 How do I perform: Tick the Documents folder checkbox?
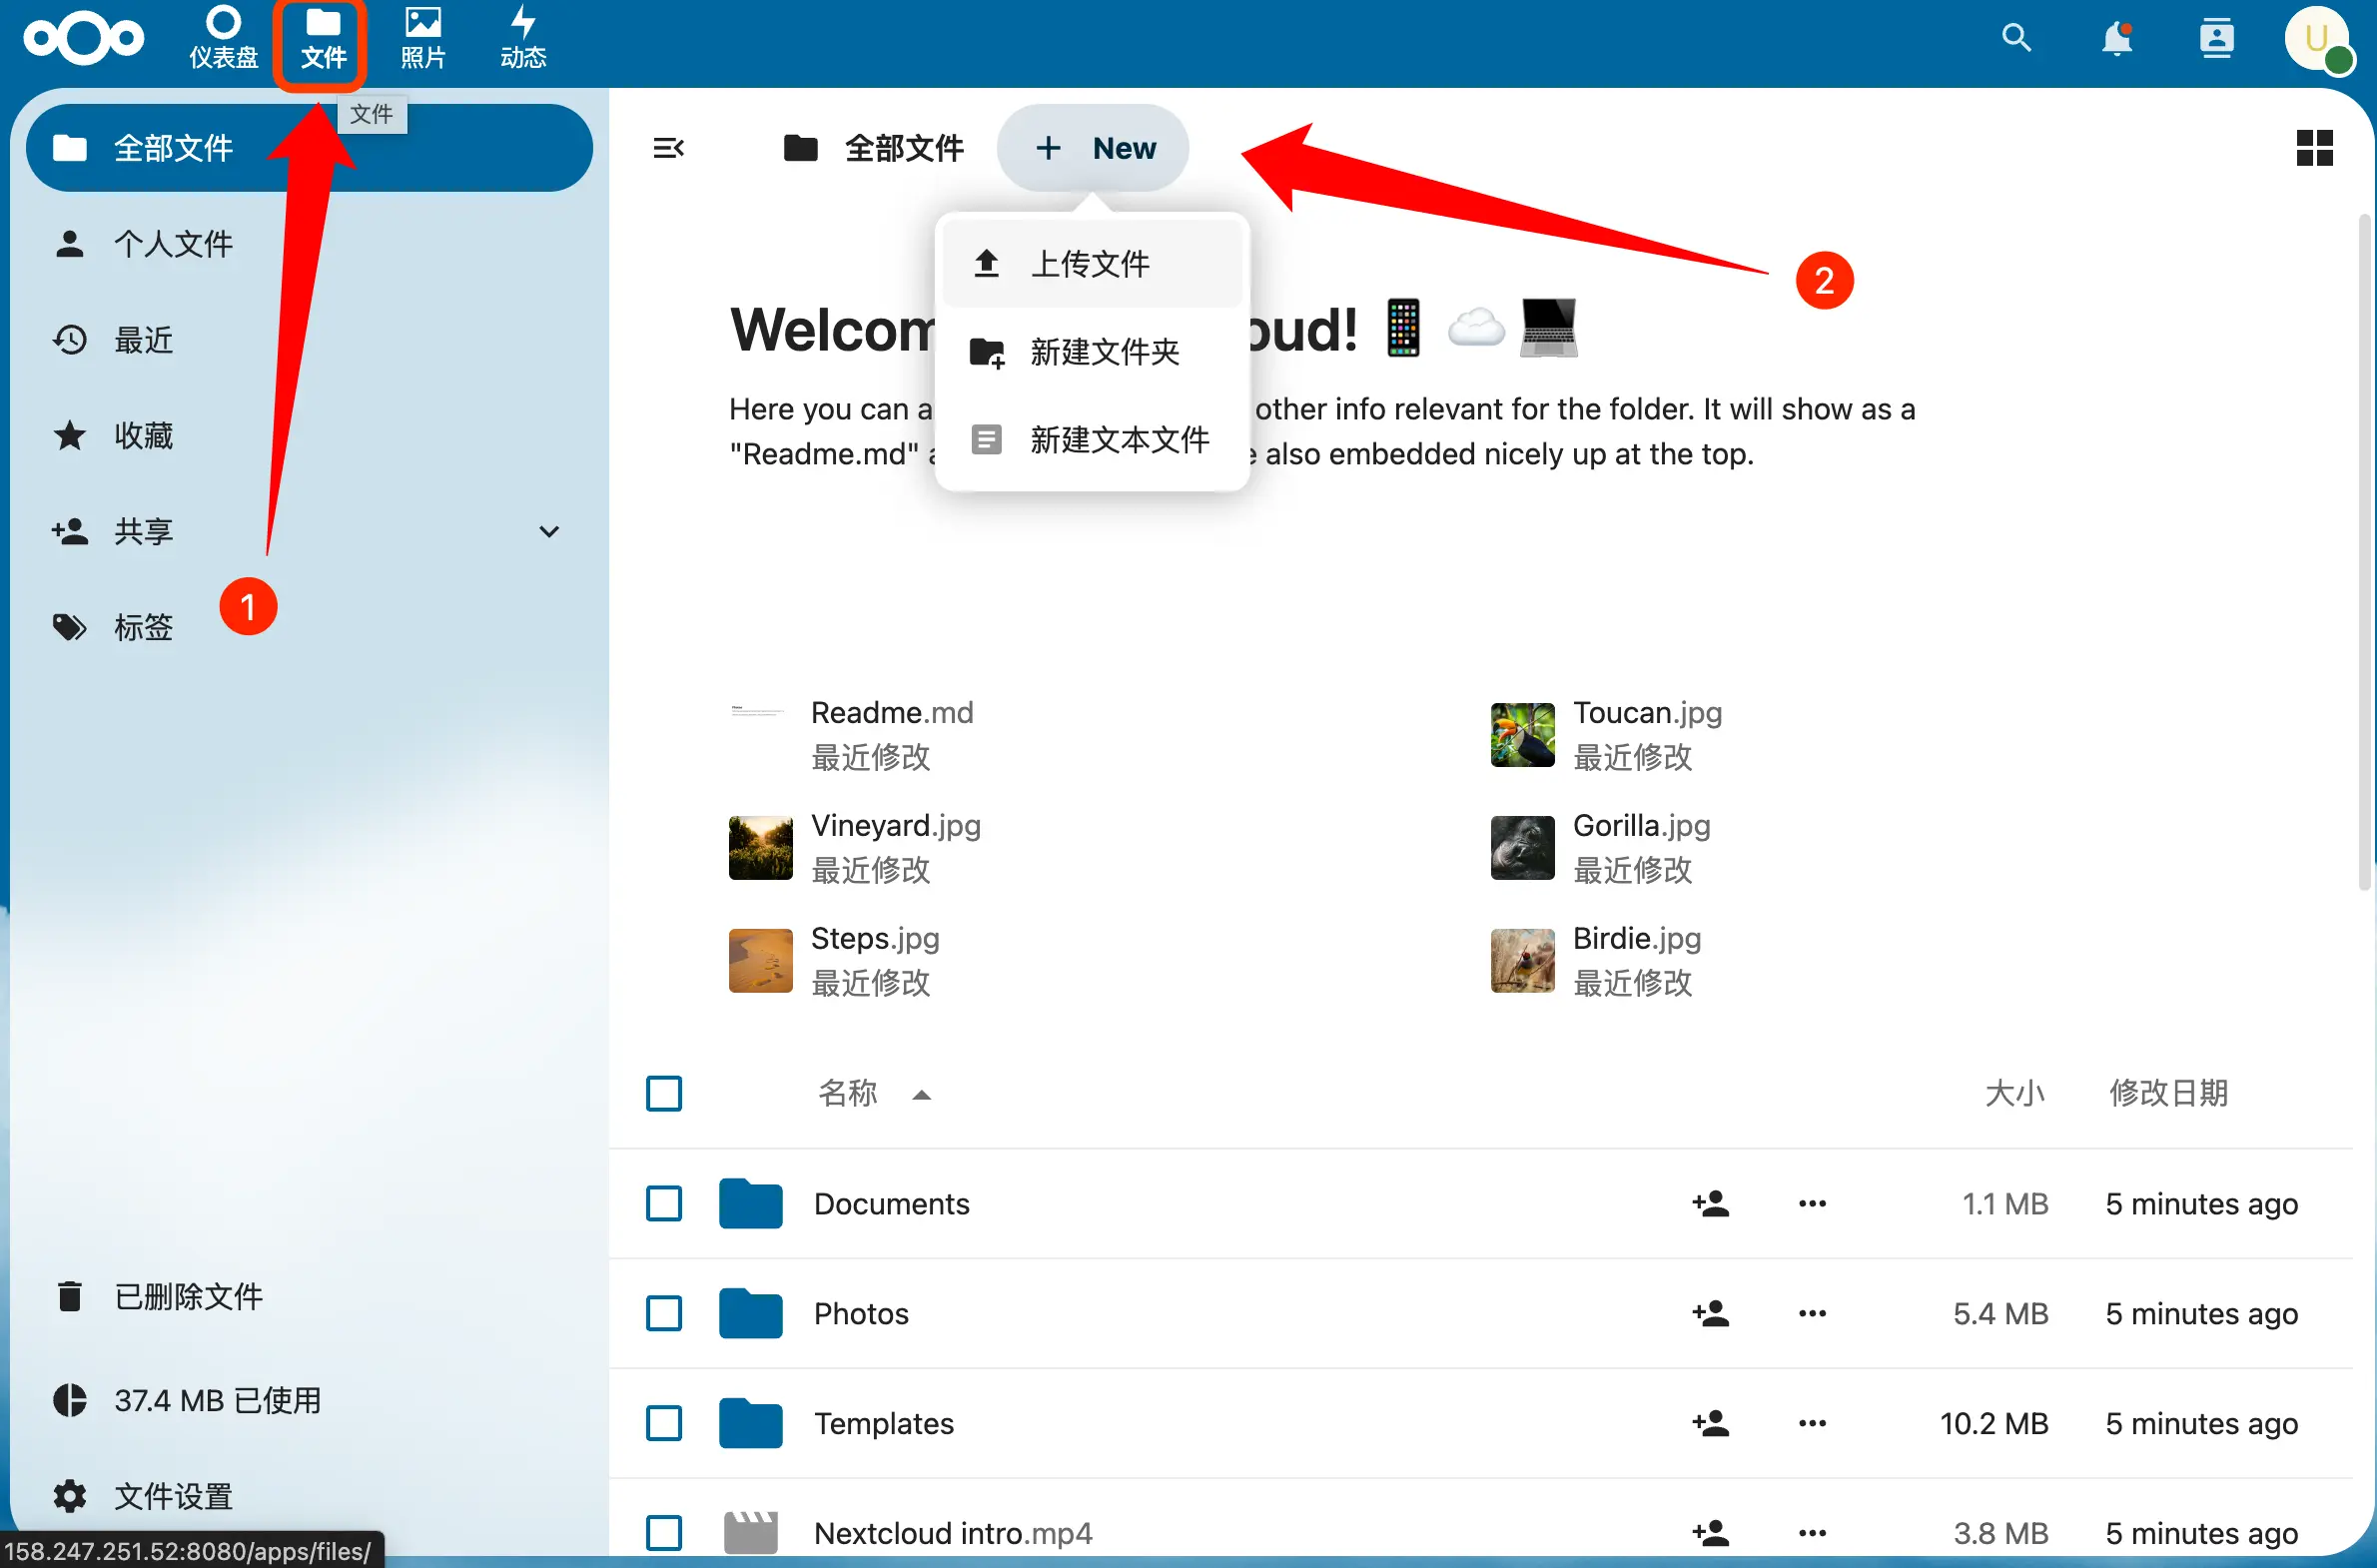pyautogui.click(x=664, y=1203)
